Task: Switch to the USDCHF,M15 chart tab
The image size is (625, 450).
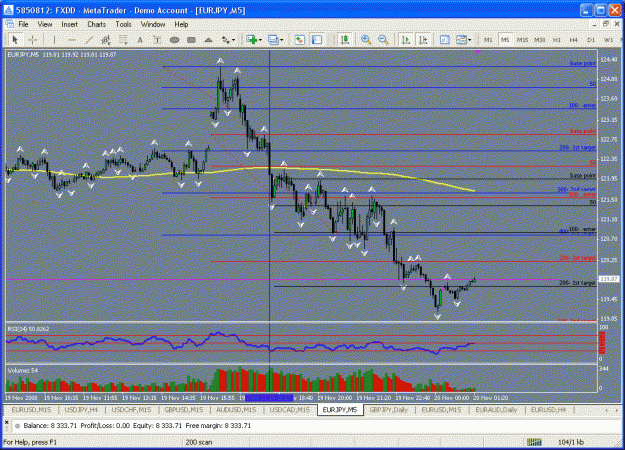Action: [131, 409]
